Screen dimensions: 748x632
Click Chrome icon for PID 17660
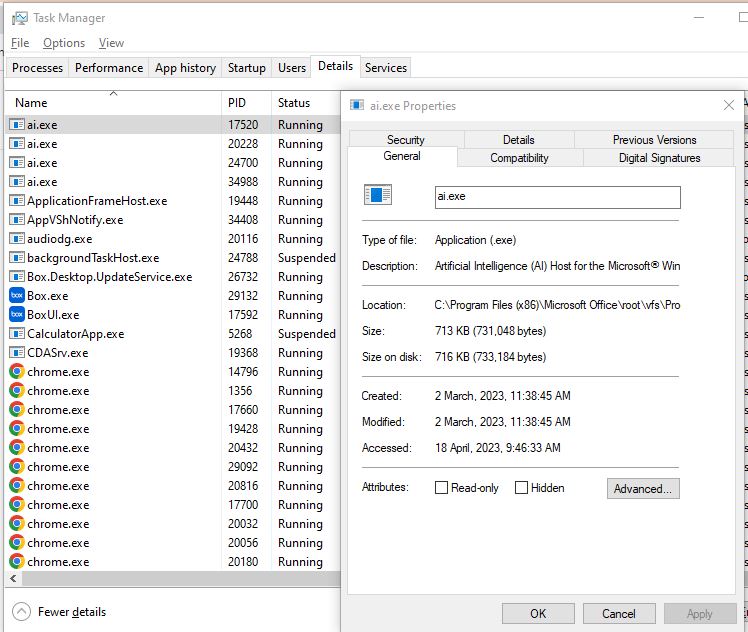(17, 410)
